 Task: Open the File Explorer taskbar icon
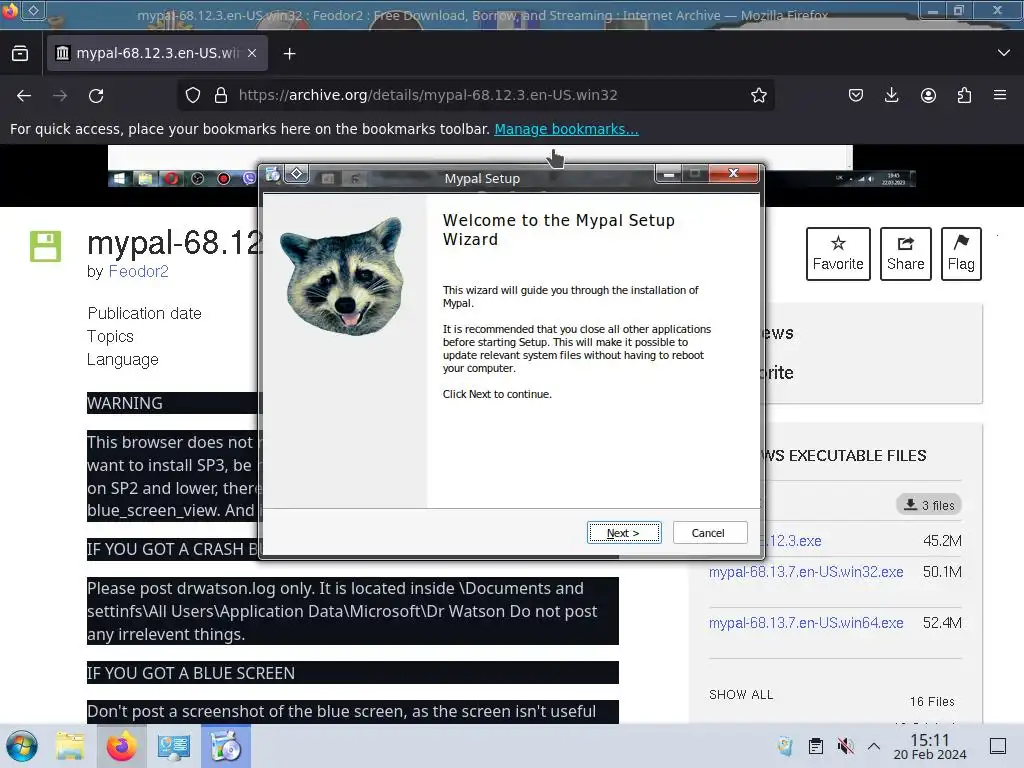tap(70, 746)
